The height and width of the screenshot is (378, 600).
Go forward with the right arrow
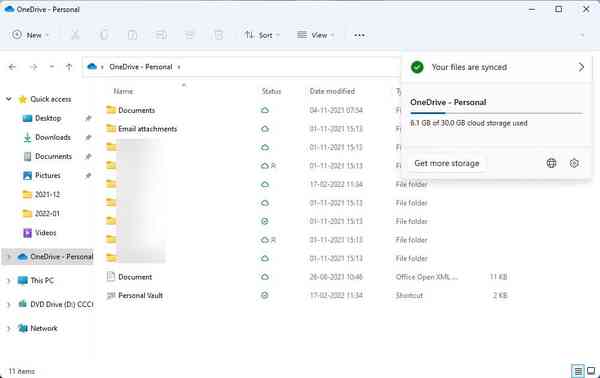(x=33, y=67)
